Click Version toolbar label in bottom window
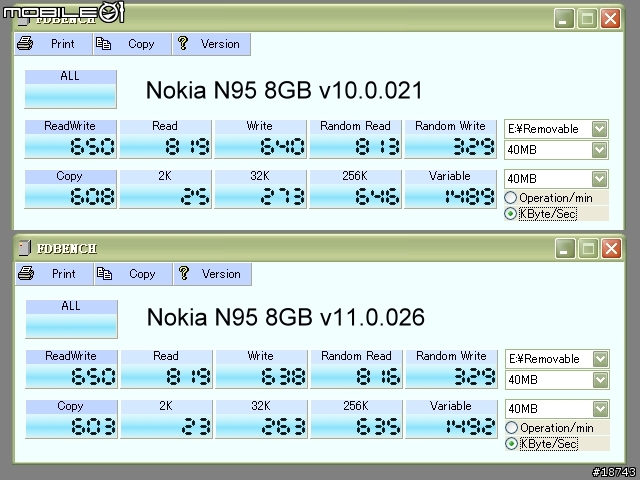This screenshot has height=480, width=640. pos(221,273)
